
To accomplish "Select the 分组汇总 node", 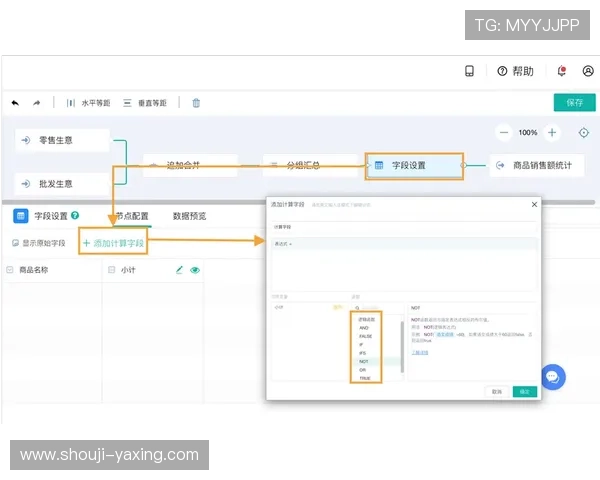I will click(310, 165).
